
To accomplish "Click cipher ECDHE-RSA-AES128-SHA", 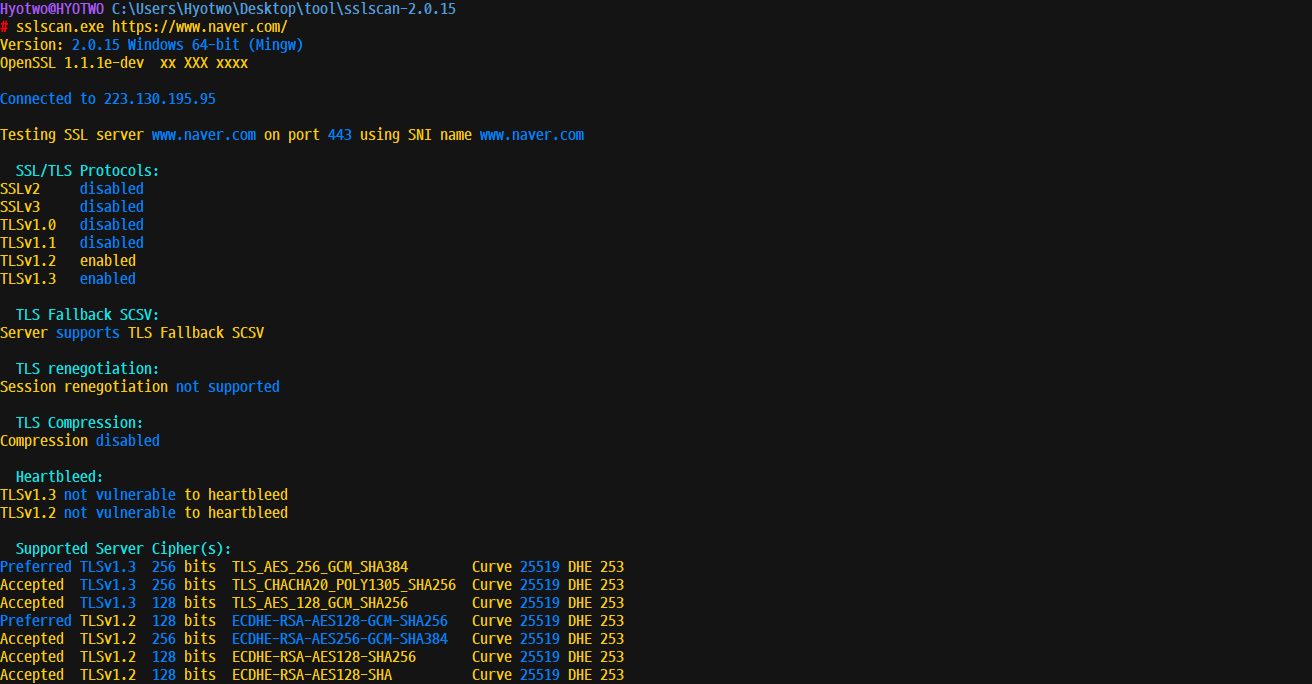I will click(312, 675).
